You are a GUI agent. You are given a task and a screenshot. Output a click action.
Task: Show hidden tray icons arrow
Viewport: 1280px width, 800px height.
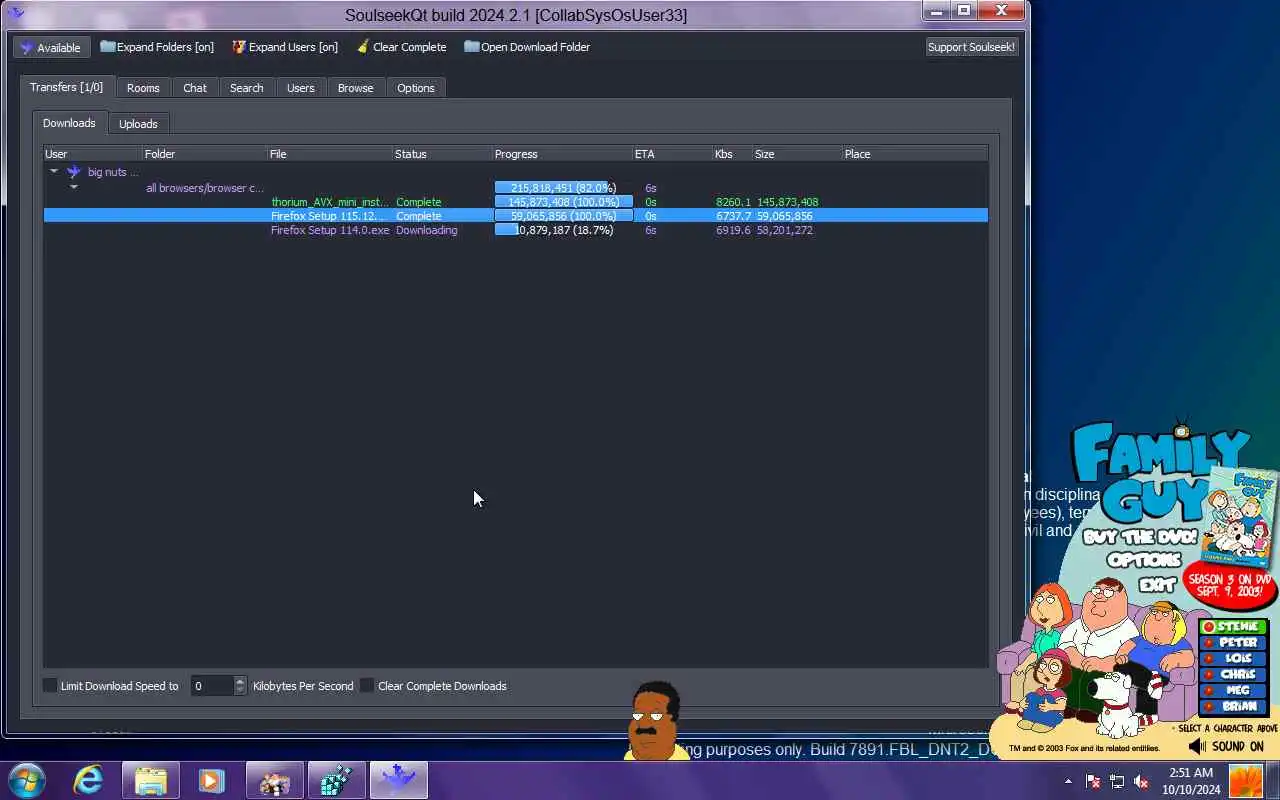pos(1068,781)
